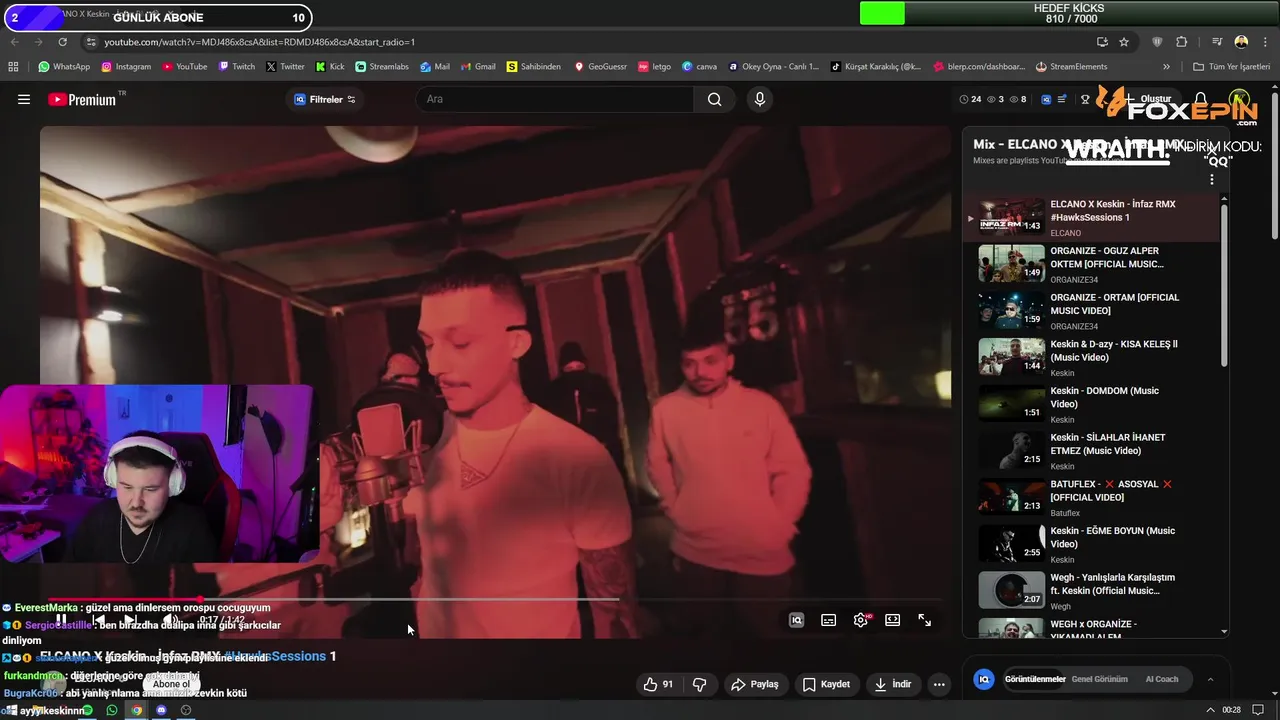Go to the YouTube Premium home logo
Screen dimensions: 1280x720
82,99
